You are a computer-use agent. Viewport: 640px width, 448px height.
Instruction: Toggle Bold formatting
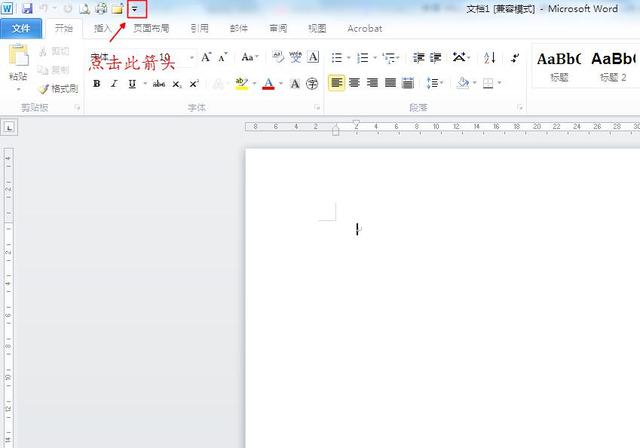click(97, 83)
